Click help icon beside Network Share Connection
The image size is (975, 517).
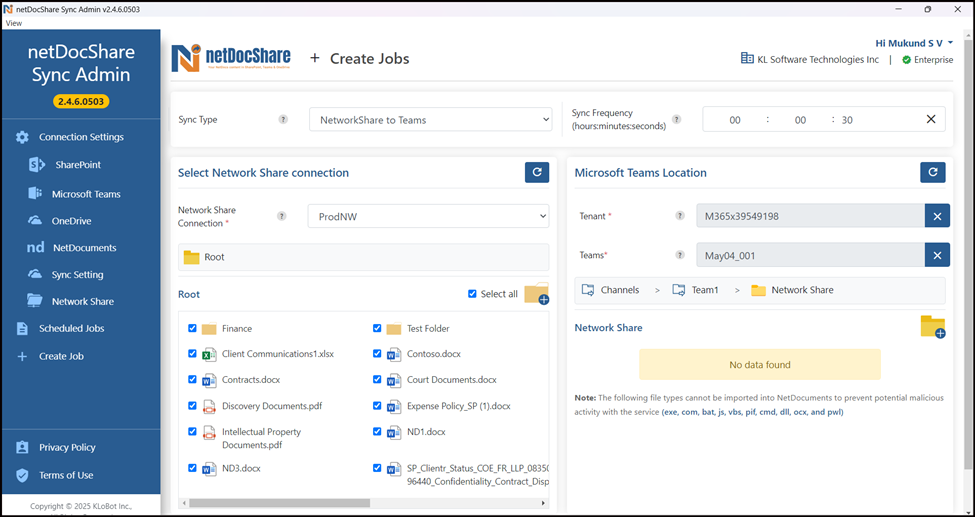tap(282, 216)
